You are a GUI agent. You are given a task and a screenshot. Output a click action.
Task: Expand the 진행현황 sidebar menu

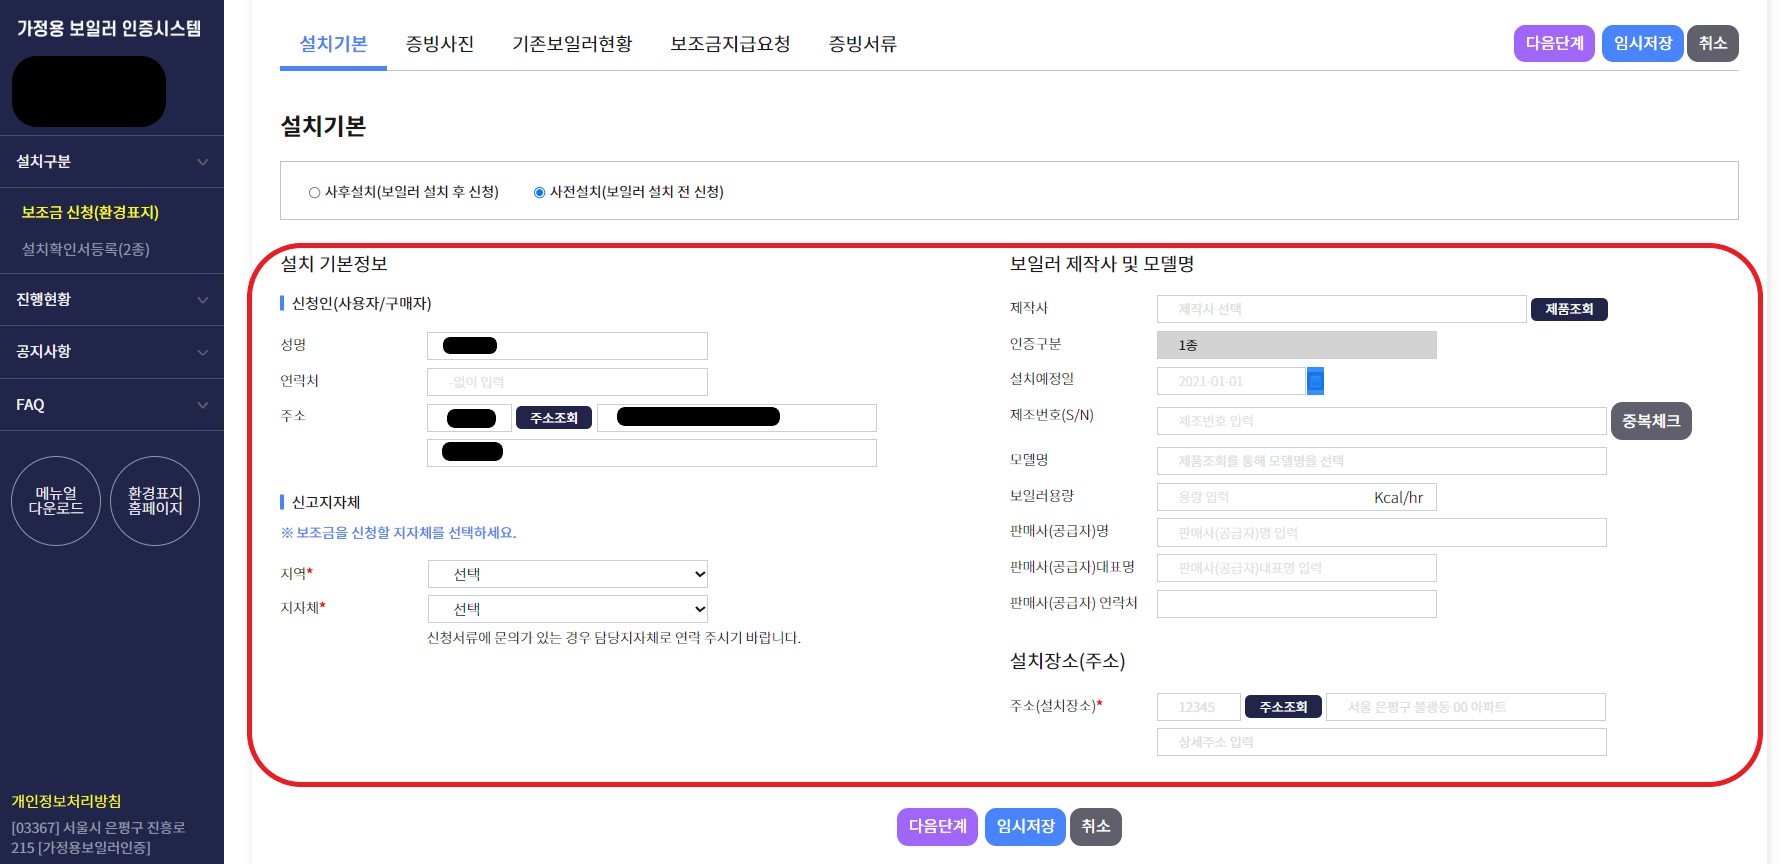(x=112, y=300)
